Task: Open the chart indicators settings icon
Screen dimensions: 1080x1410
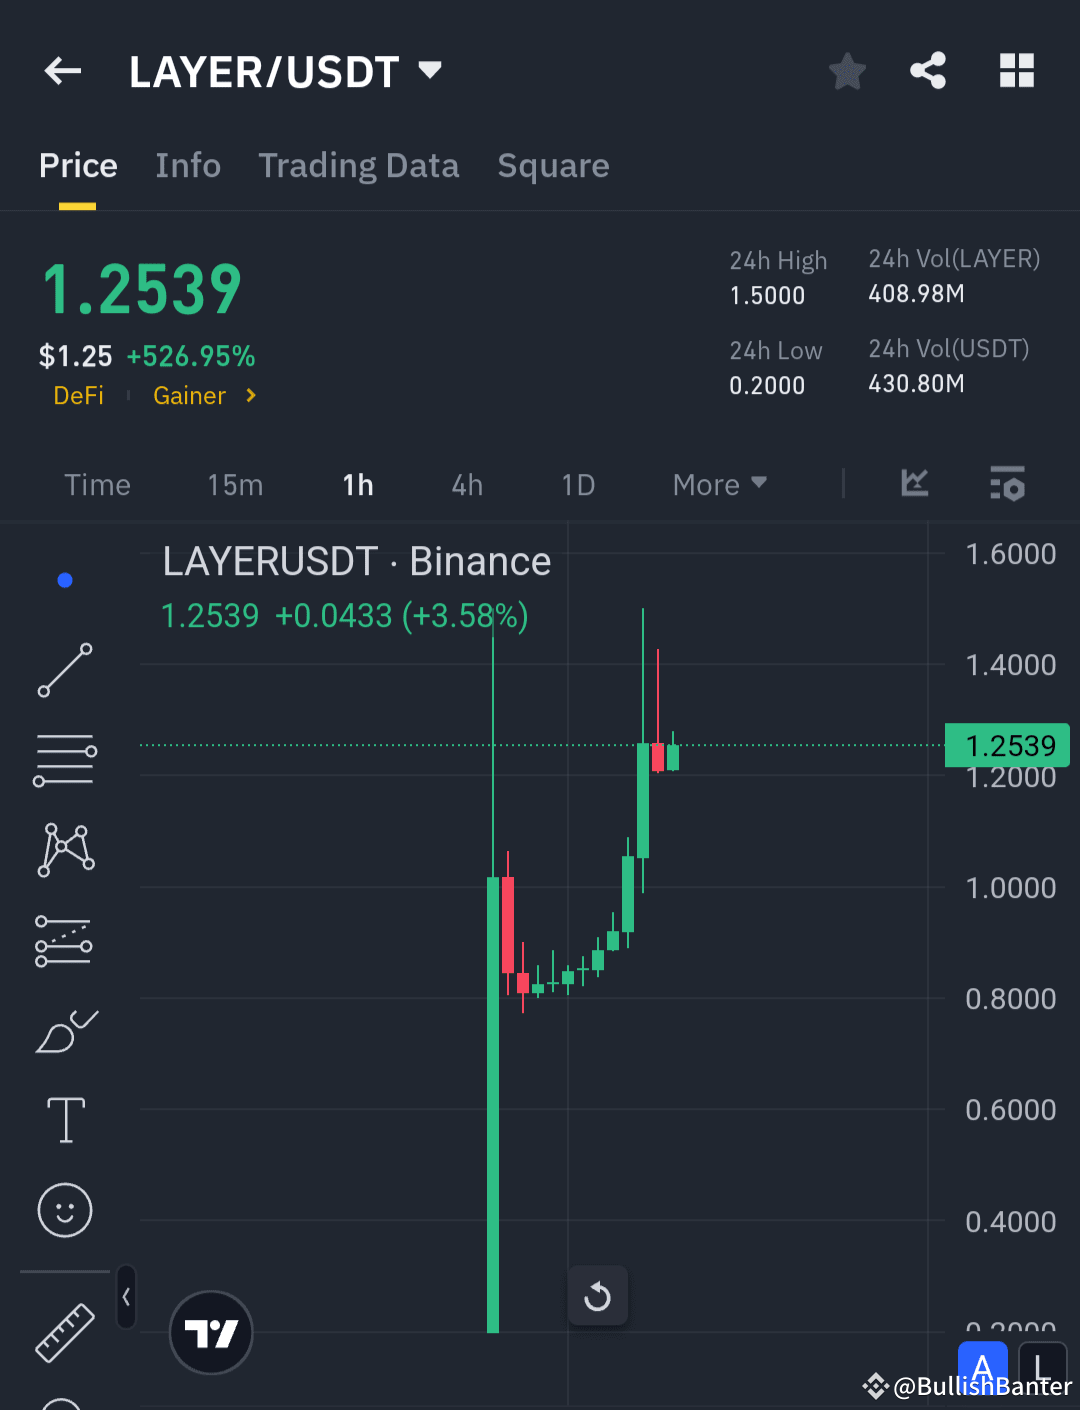Action: pyautogui.click(x=1007, y=484)
